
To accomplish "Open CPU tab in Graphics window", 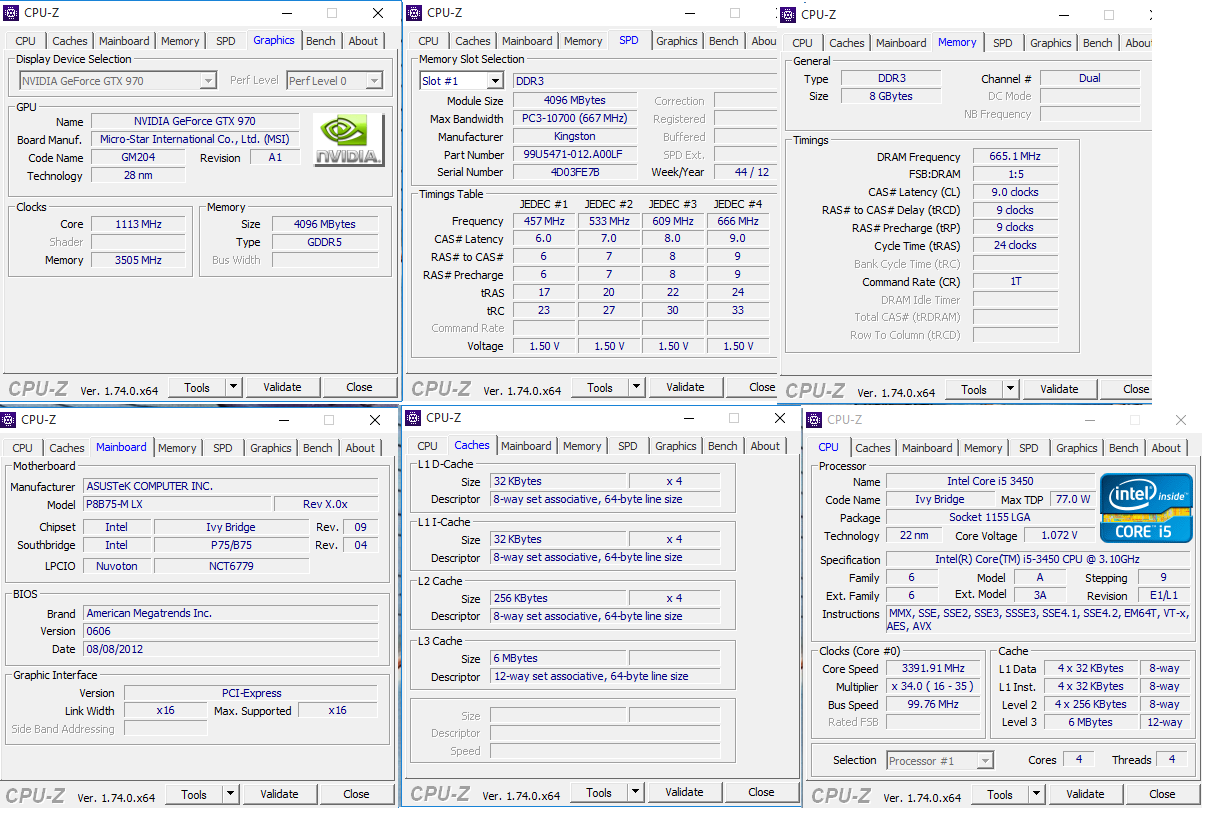I will (26, 41).
